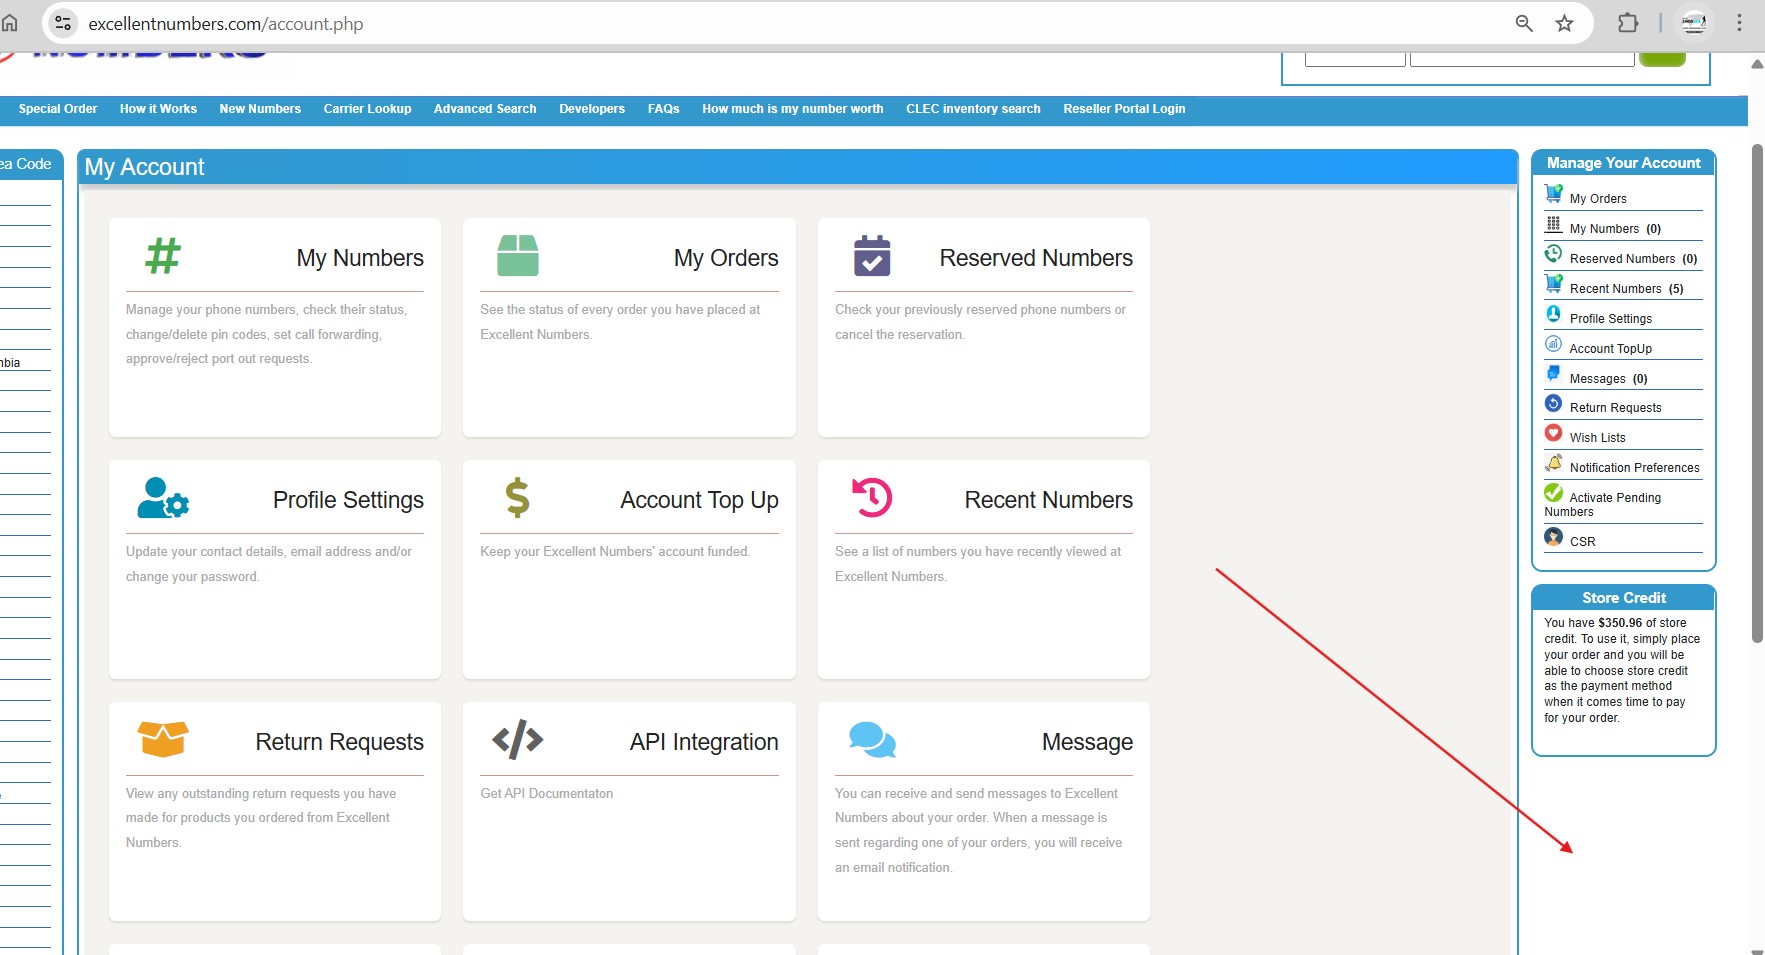Viewport: 1765px width, 955px height.
Task: Click the page vertical scrollbar thumb
Action: pos(1757,392)
